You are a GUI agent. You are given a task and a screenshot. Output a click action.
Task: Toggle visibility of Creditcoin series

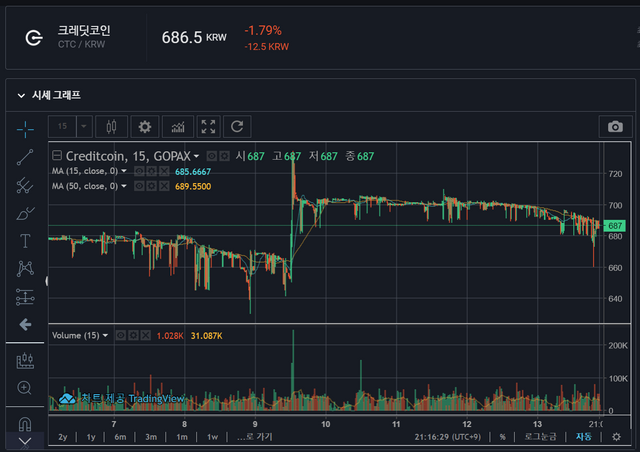coord(211,156)
